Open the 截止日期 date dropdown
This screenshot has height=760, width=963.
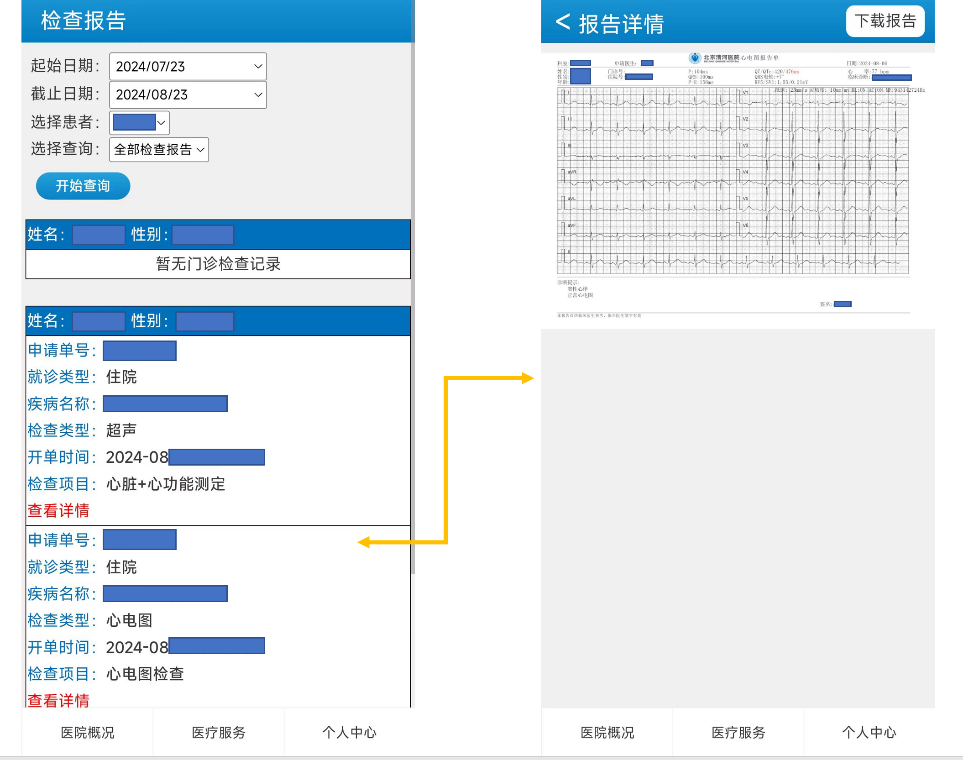(188, 94)
